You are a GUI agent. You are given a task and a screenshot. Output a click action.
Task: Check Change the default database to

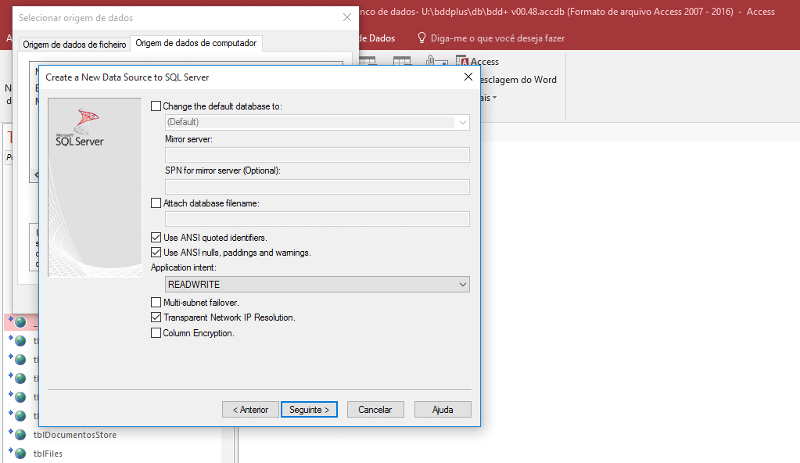(156, 106)
